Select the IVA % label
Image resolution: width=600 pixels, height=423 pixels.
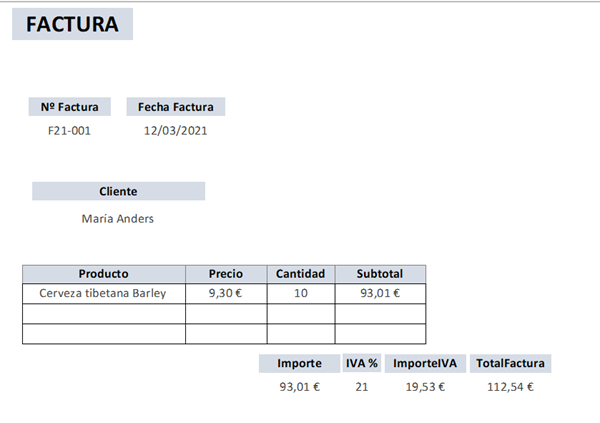click(362, 363)
